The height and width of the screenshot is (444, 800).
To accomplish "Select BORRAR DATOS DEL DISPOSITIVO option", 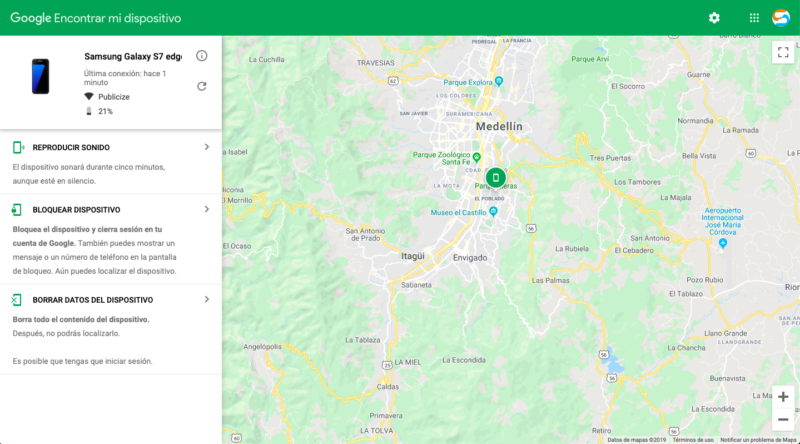I will 93,300.
